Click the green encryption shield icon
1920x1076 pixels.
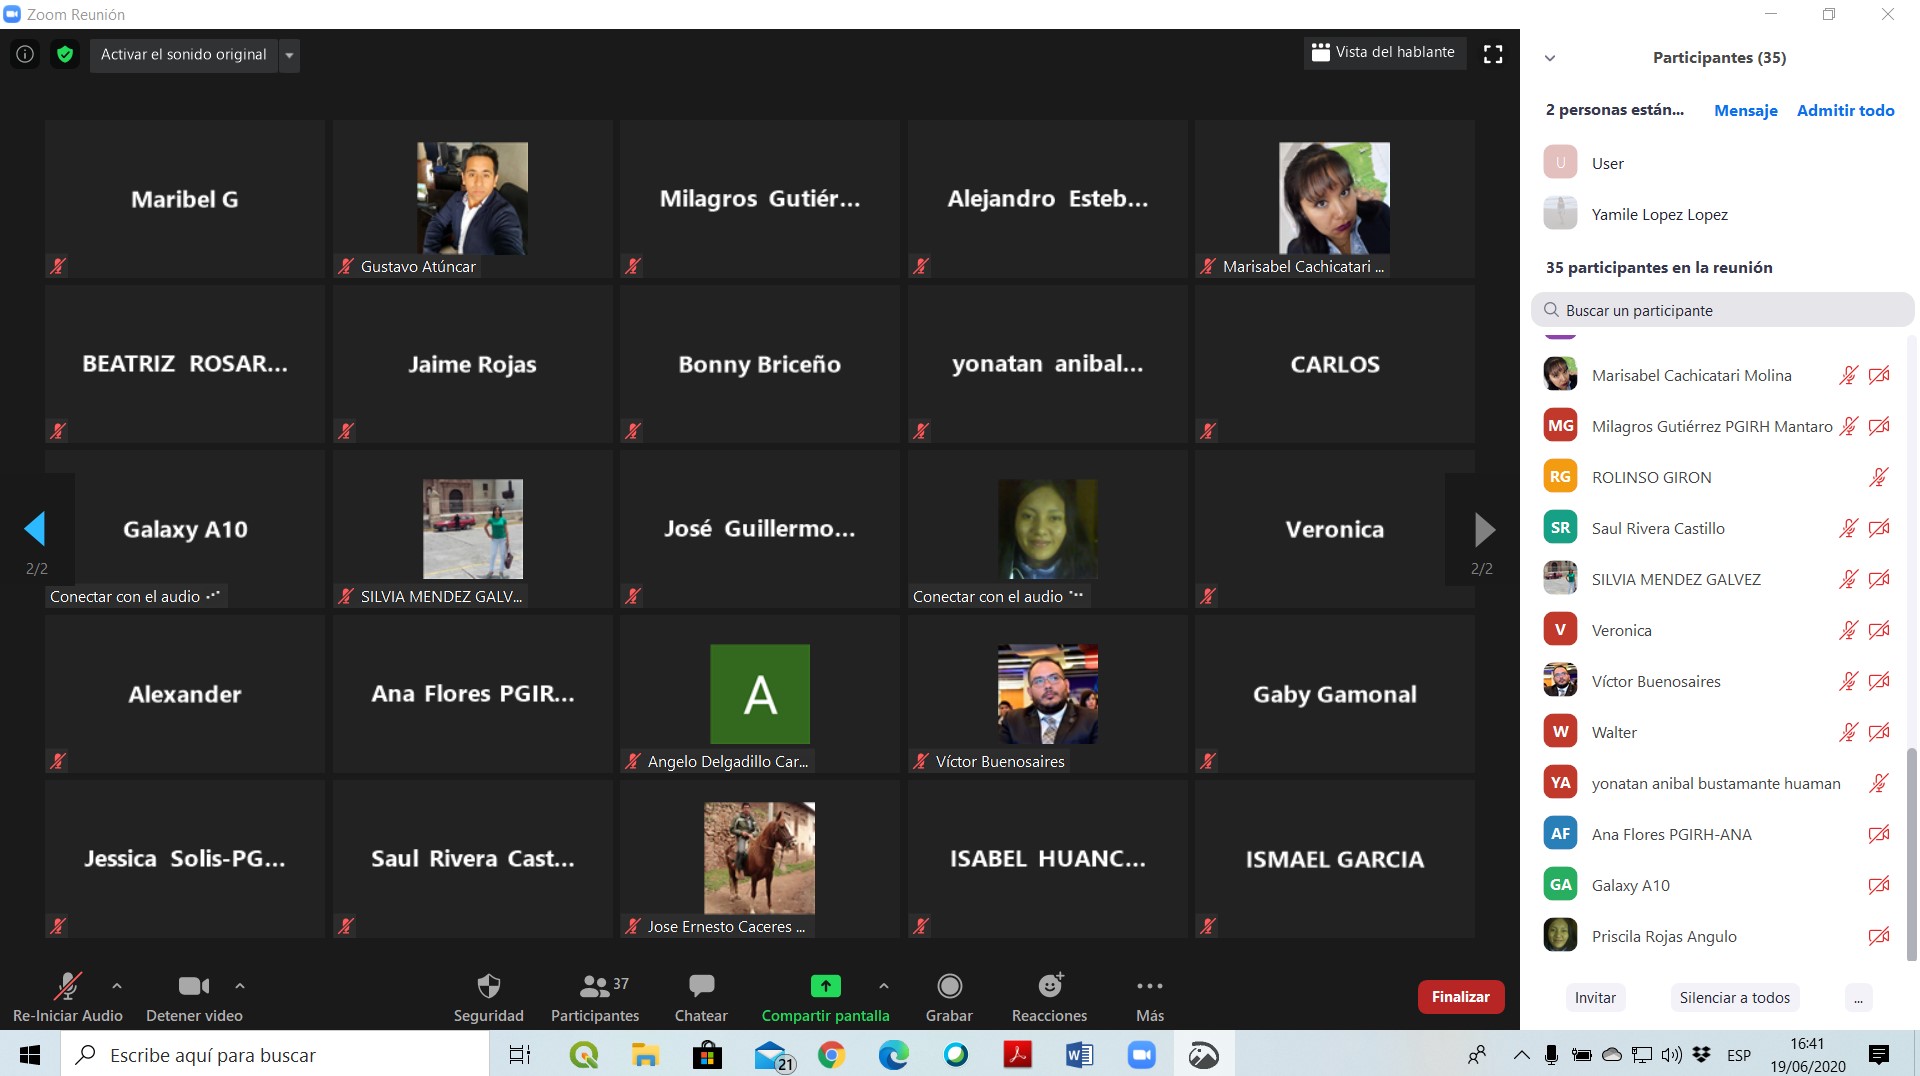click(x=65, y=54)
